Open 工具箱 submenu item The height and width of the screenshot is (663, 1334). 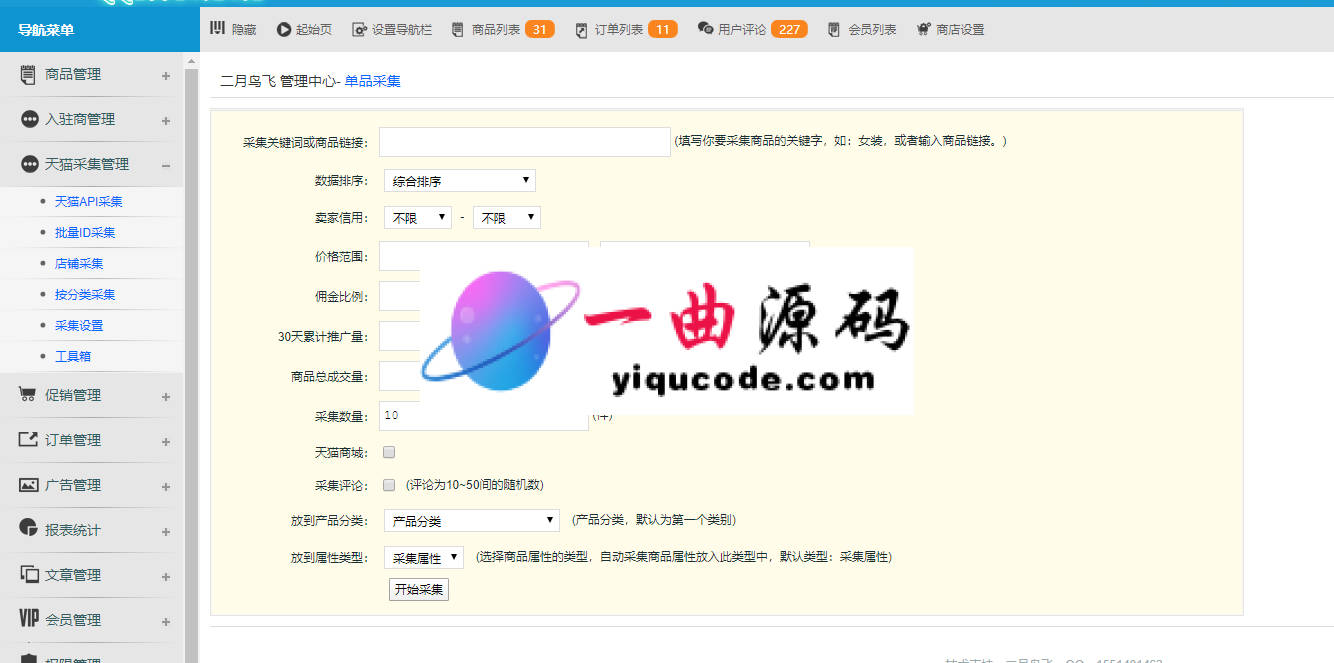click(x=73, y=356)
